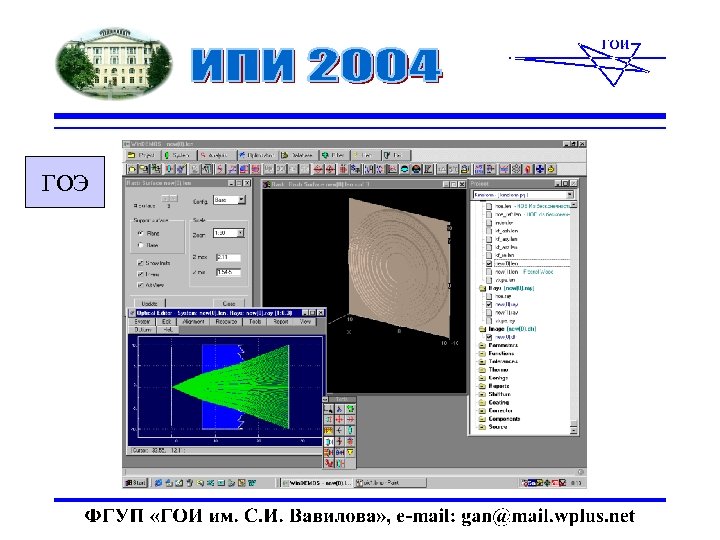Open the Project menu tab
The width and height of the screenshot is (720, 540).
[x=143, y=155]
